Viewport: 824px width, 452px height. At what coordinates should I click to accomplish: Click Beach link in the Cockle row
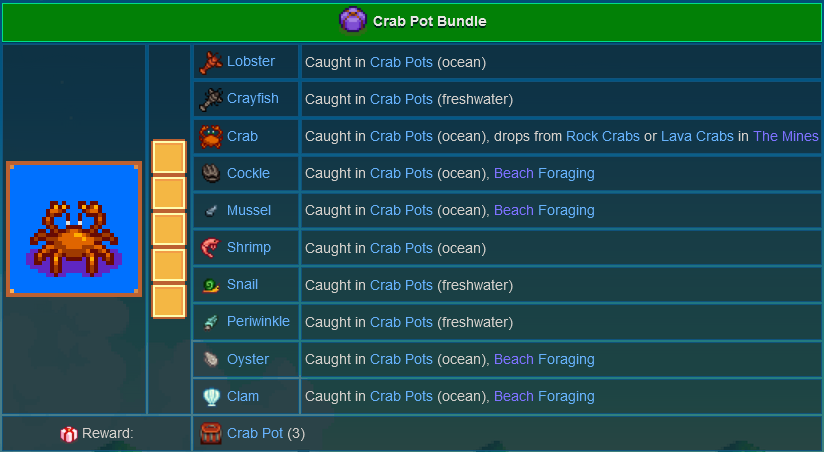pos(514,173)
